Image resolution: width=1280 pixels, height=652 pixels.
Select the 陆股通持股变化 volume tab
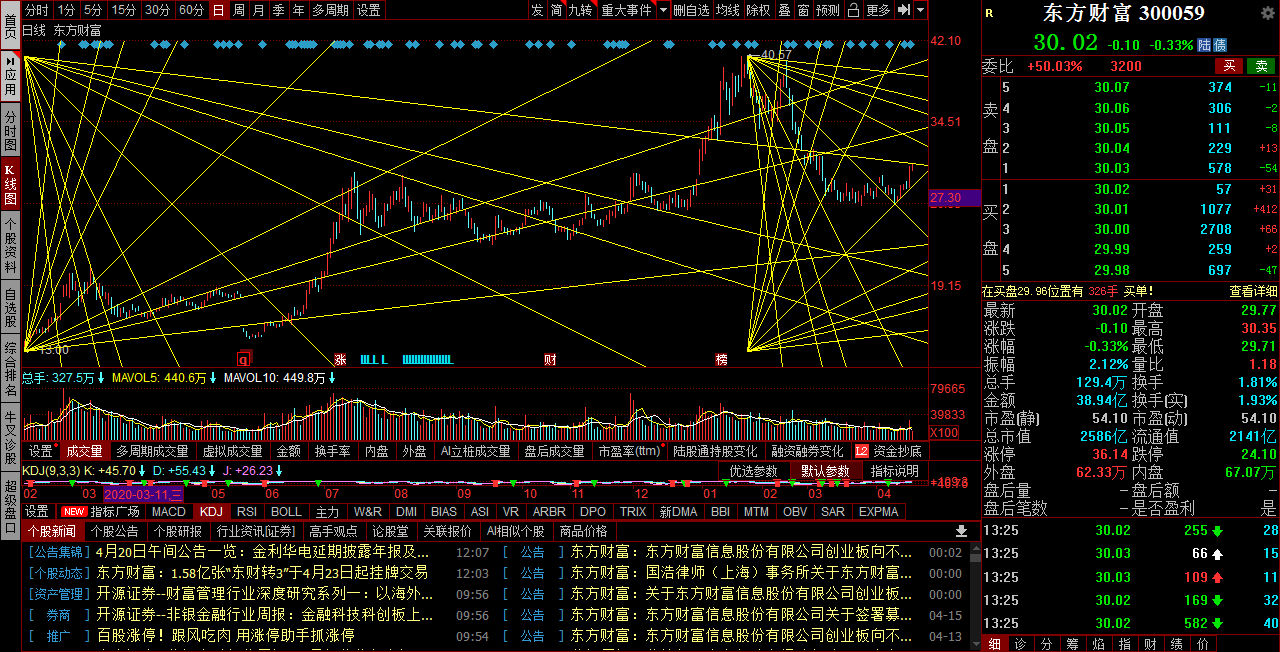pos(716,451)
